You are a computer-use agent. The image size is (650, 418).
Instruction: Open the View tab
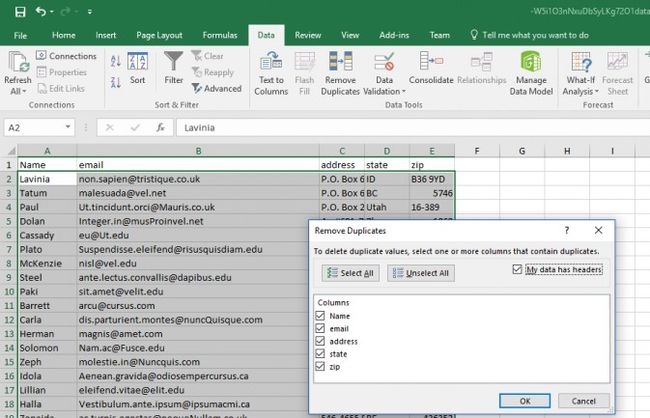click(350, 35)
